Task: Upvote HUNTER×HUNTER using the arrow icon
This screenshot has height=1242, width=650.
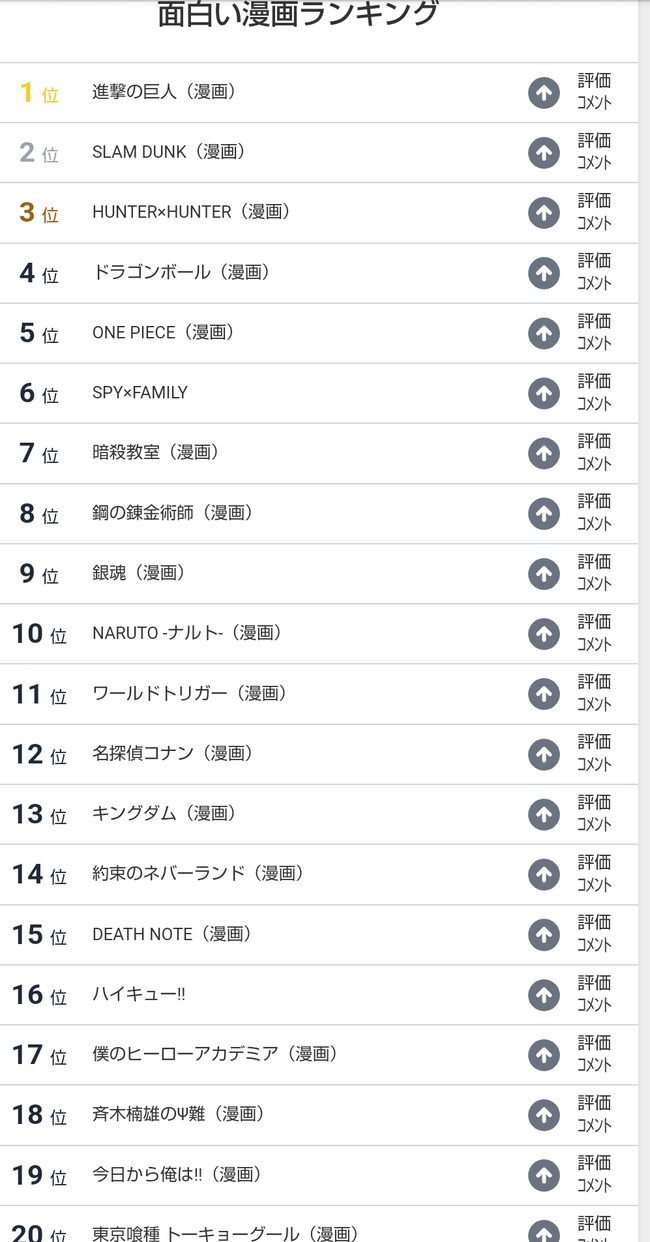Action: (544, 213)
